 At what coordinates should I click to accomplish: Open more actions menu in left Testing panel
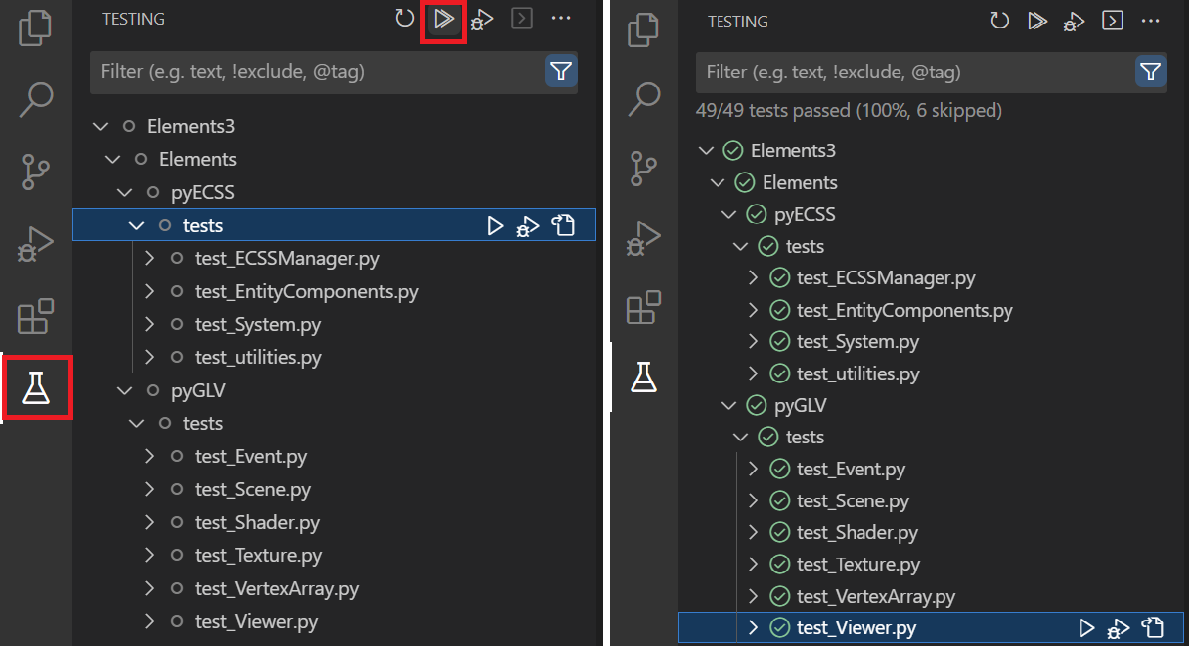pyautogui.click(x=561, y=18)
